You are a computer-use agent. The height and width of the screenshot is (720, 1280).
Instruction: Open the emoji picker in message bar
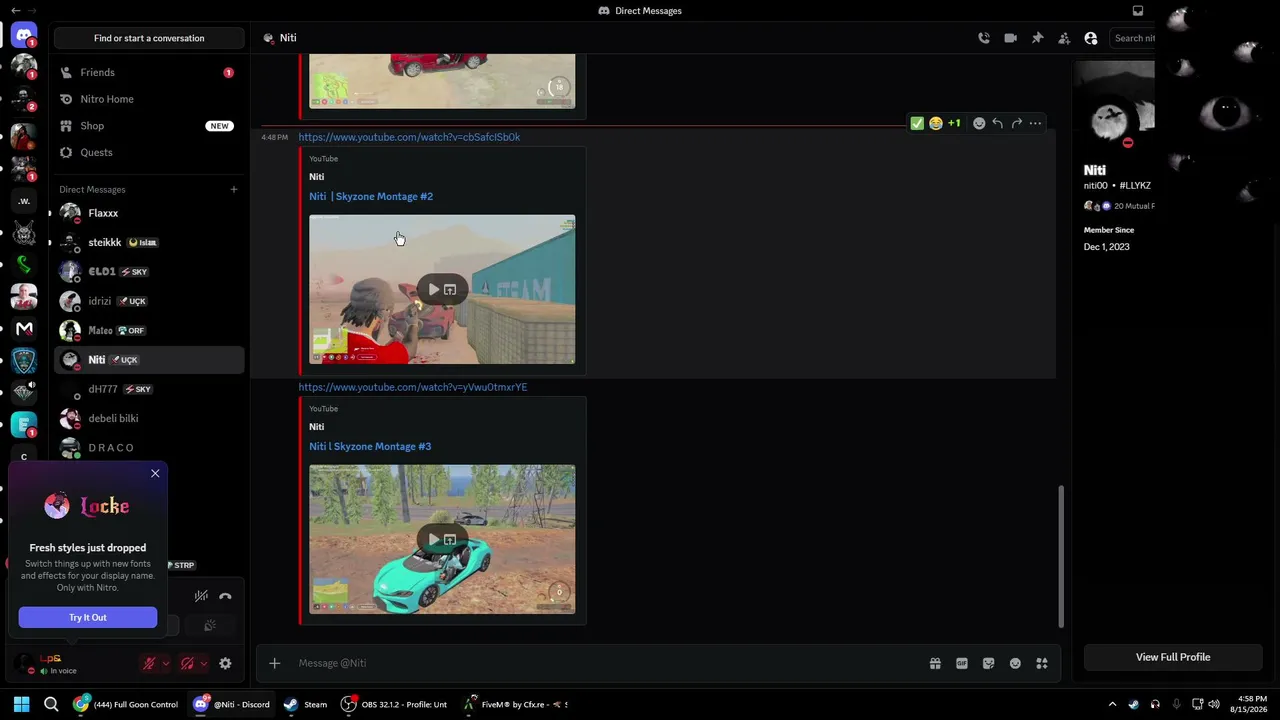pyautogui.click(x=1015, y=663)
